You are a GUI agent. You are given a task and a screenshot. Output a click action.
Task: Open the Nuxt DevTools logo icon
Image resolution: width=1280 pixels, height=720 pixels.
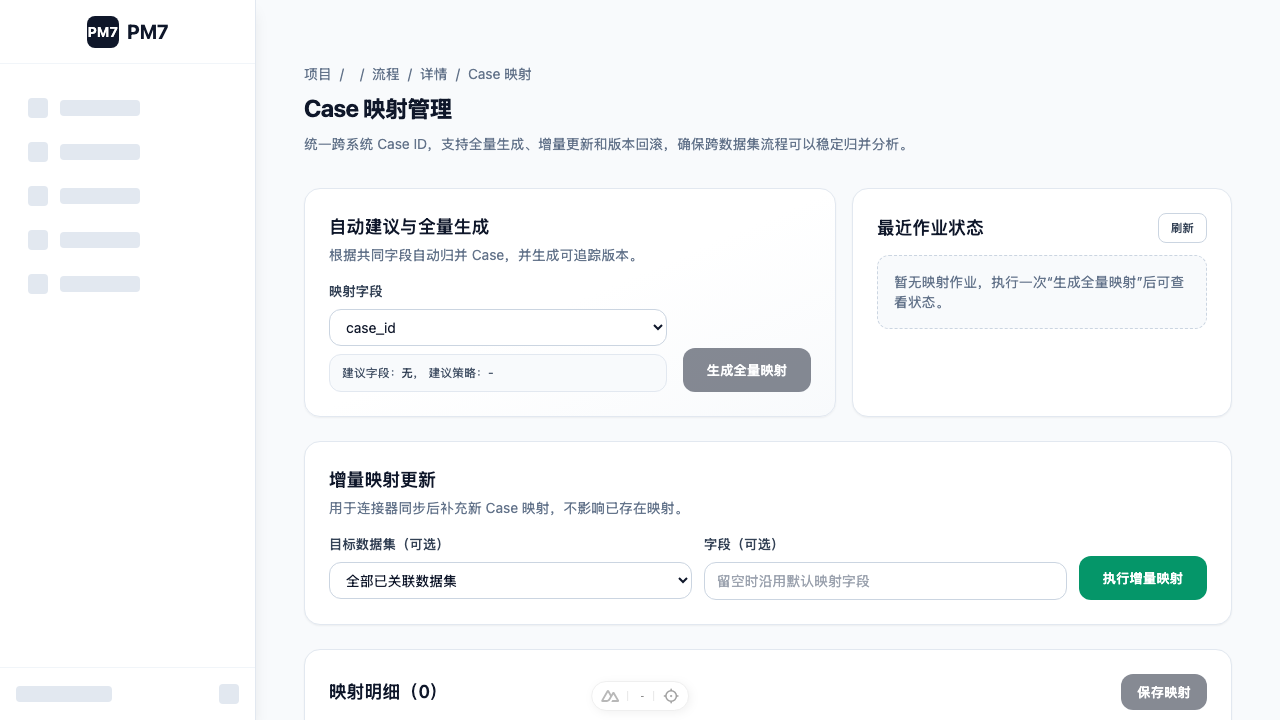click(x=610, y=696)
